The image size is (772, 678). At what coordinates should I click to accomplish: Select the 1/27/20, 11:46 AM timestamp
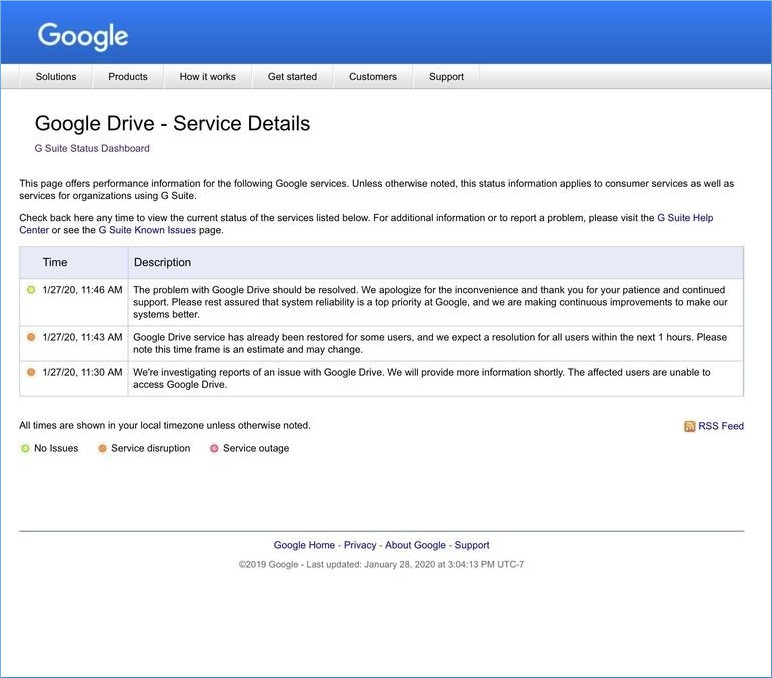point(82,290)
